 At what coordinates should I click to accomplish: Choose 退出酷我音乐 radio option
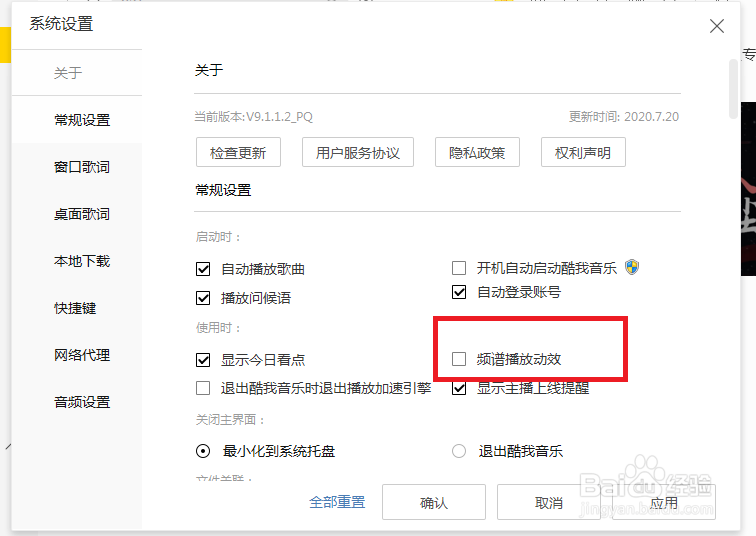459,451
